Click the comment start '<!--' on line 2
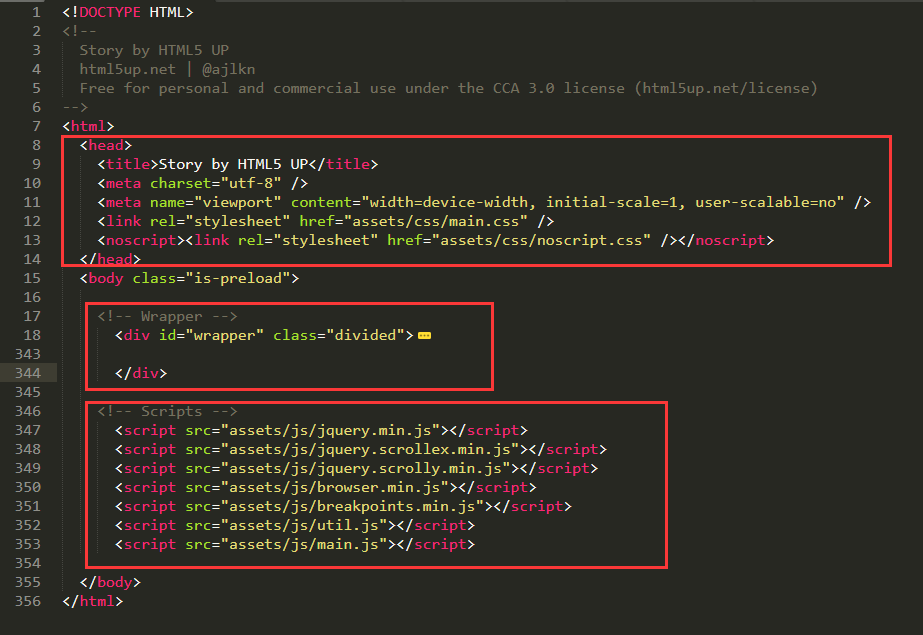The width and height of the screenshot is (923, 635). [79, 31]
